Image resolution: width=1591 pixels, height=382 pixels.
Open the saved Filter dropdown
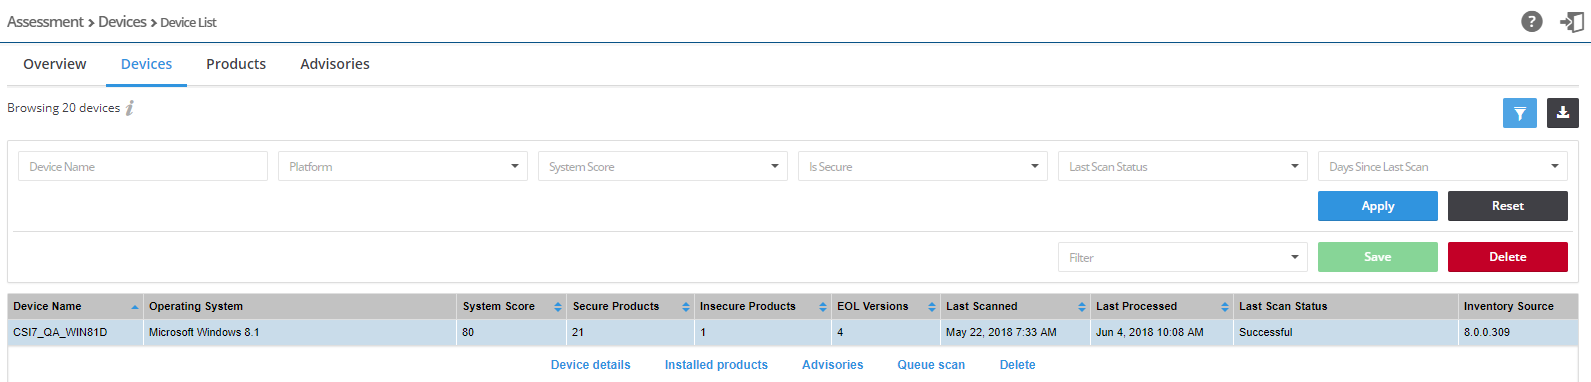1183,257
